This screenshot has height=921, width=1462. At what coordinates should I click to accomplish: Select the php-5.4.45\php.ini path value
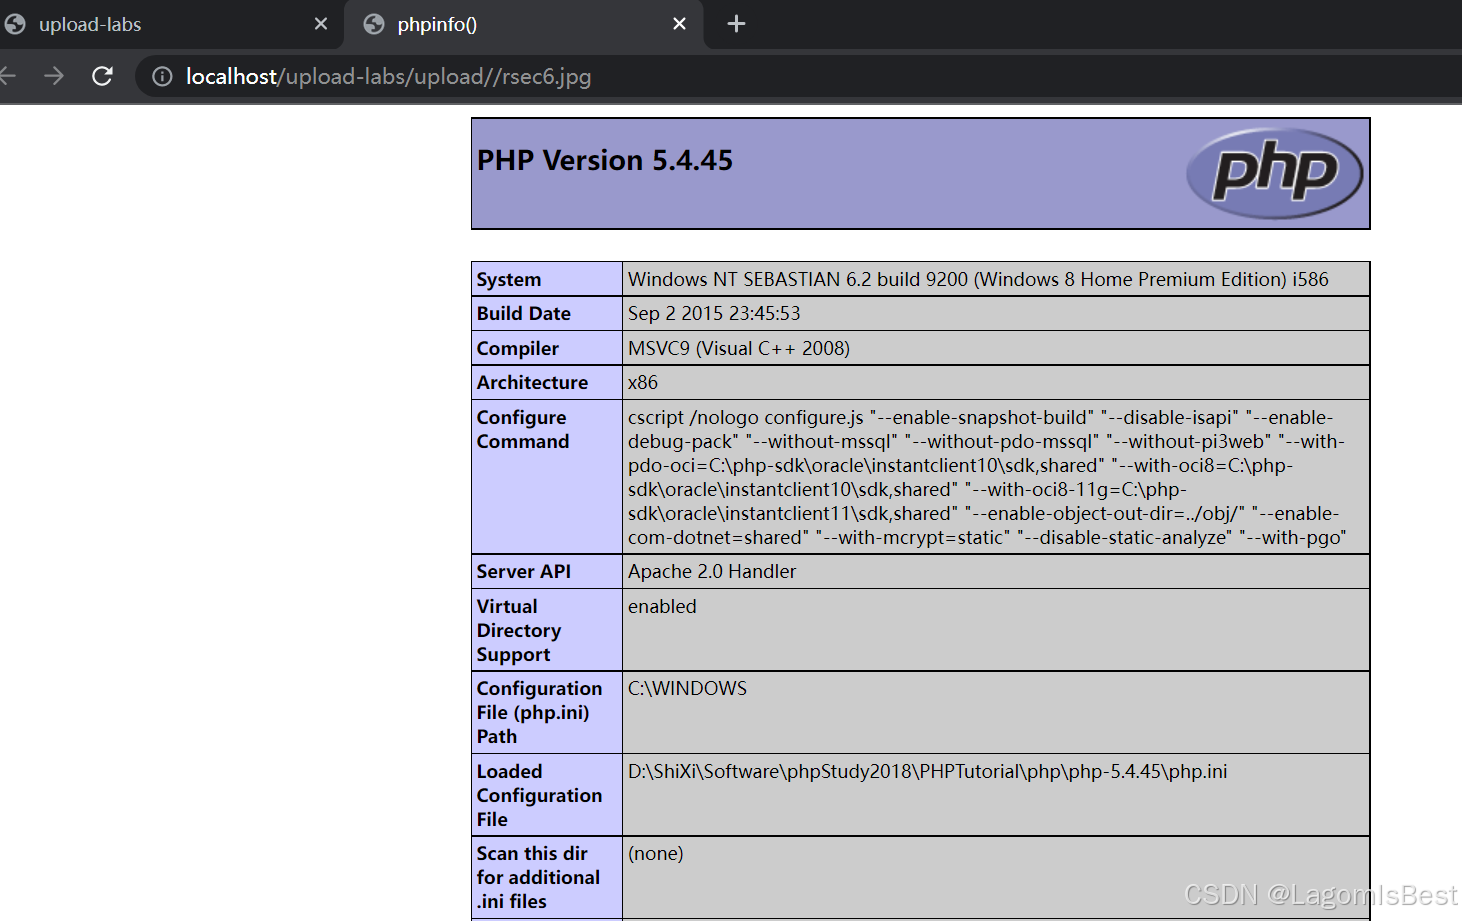pos(928,771)
